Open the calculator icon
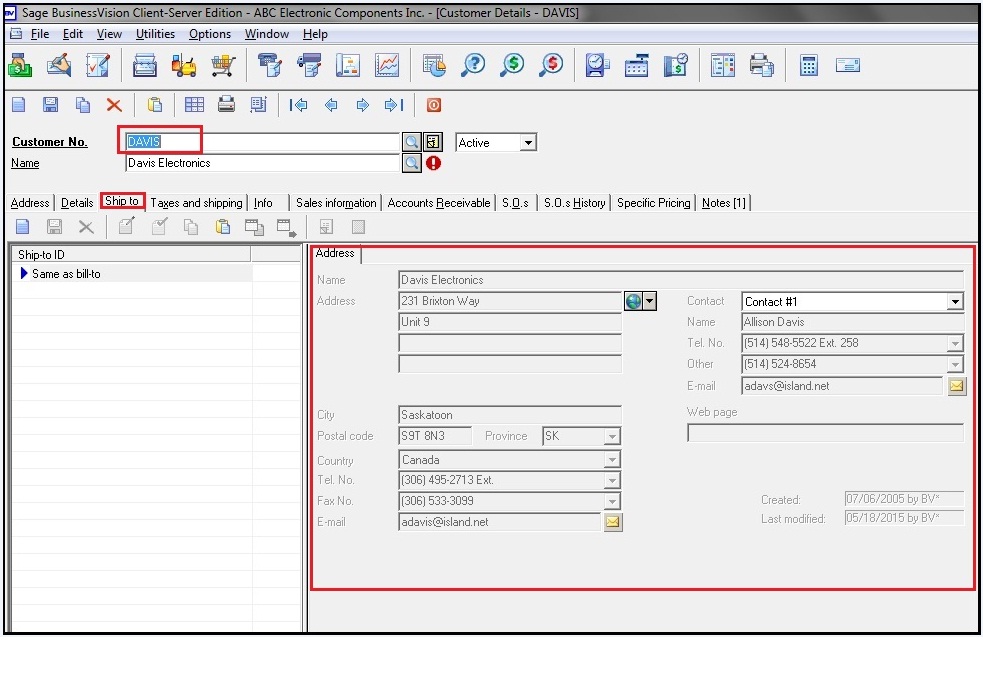Viewport: 983px width, 677px height. [809, 65]
